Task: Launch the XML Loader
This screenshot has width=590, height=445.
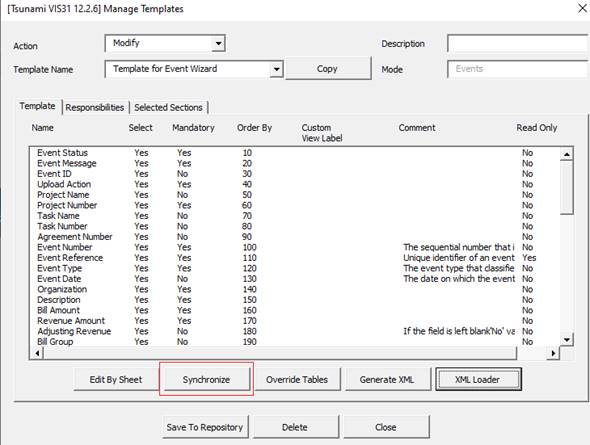Action: pos(478,379)
